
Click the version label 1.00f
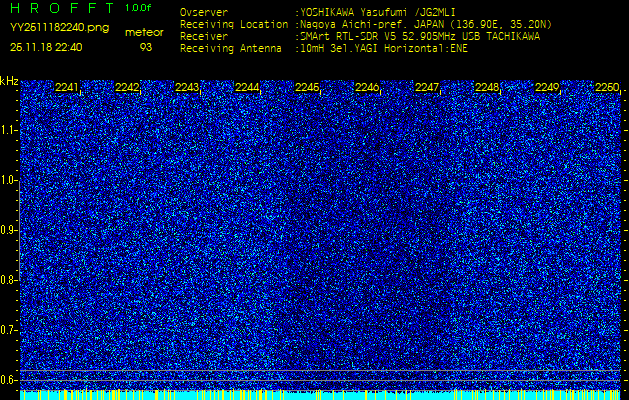[x=138, y=8]
